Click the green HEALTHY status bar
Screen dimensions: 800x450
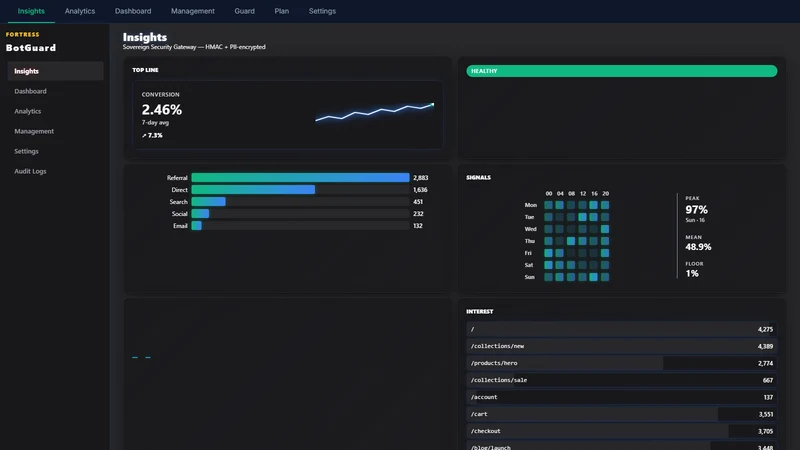[621, 71]
